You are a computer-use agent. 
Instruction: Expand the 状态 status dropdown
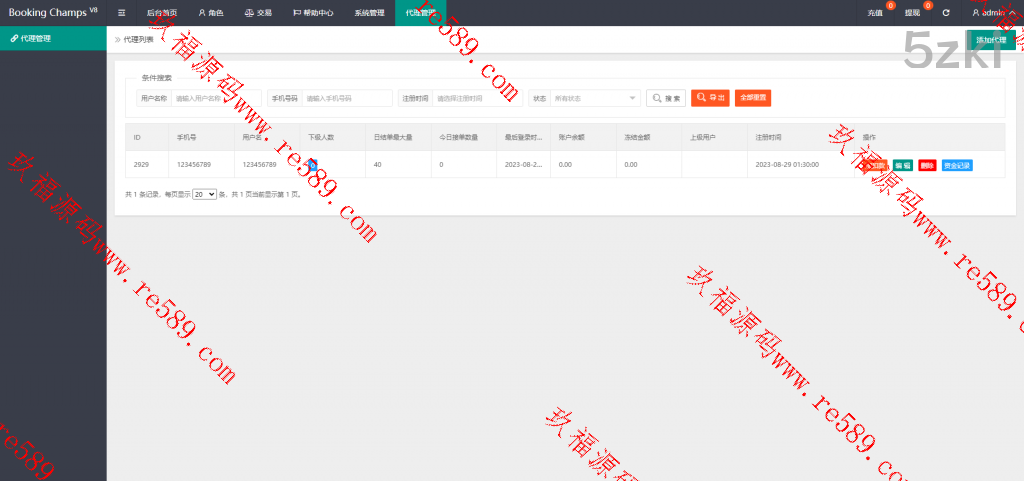[x=596, y=98]
